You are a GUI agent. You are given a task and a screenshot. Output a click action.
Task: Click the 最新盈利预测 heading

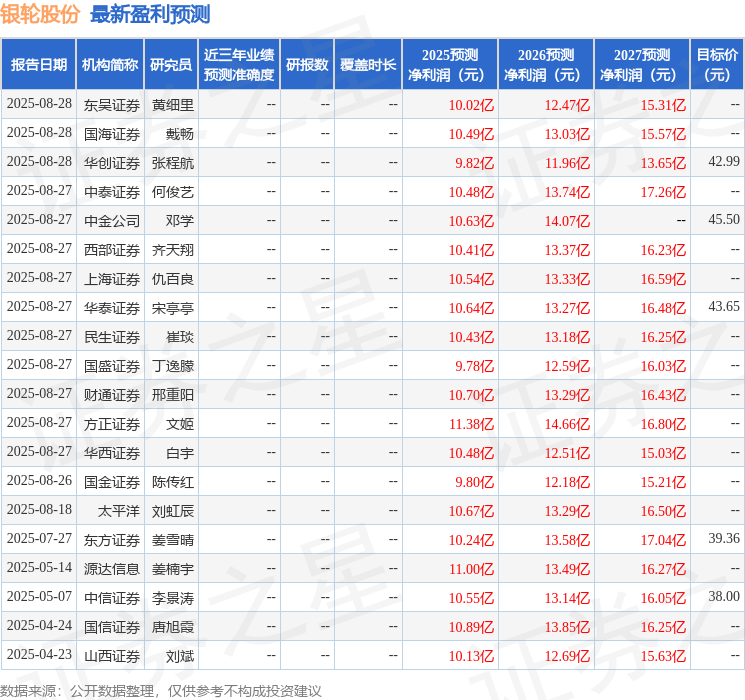[150, 14]
